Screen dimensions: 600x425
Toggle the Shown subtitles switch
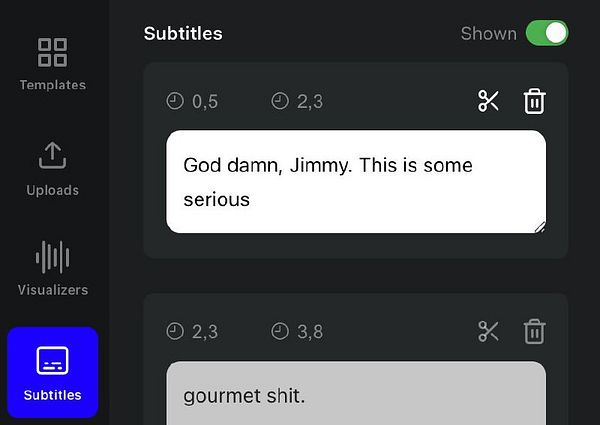[546, 33]
